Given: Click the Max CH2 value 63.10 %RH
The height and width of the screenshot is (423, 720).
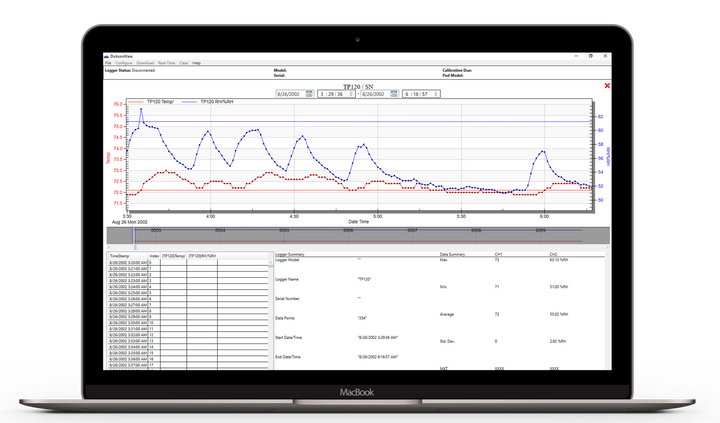Looking at the screenshot, I should pyautogui.click(x=558, y=260).
